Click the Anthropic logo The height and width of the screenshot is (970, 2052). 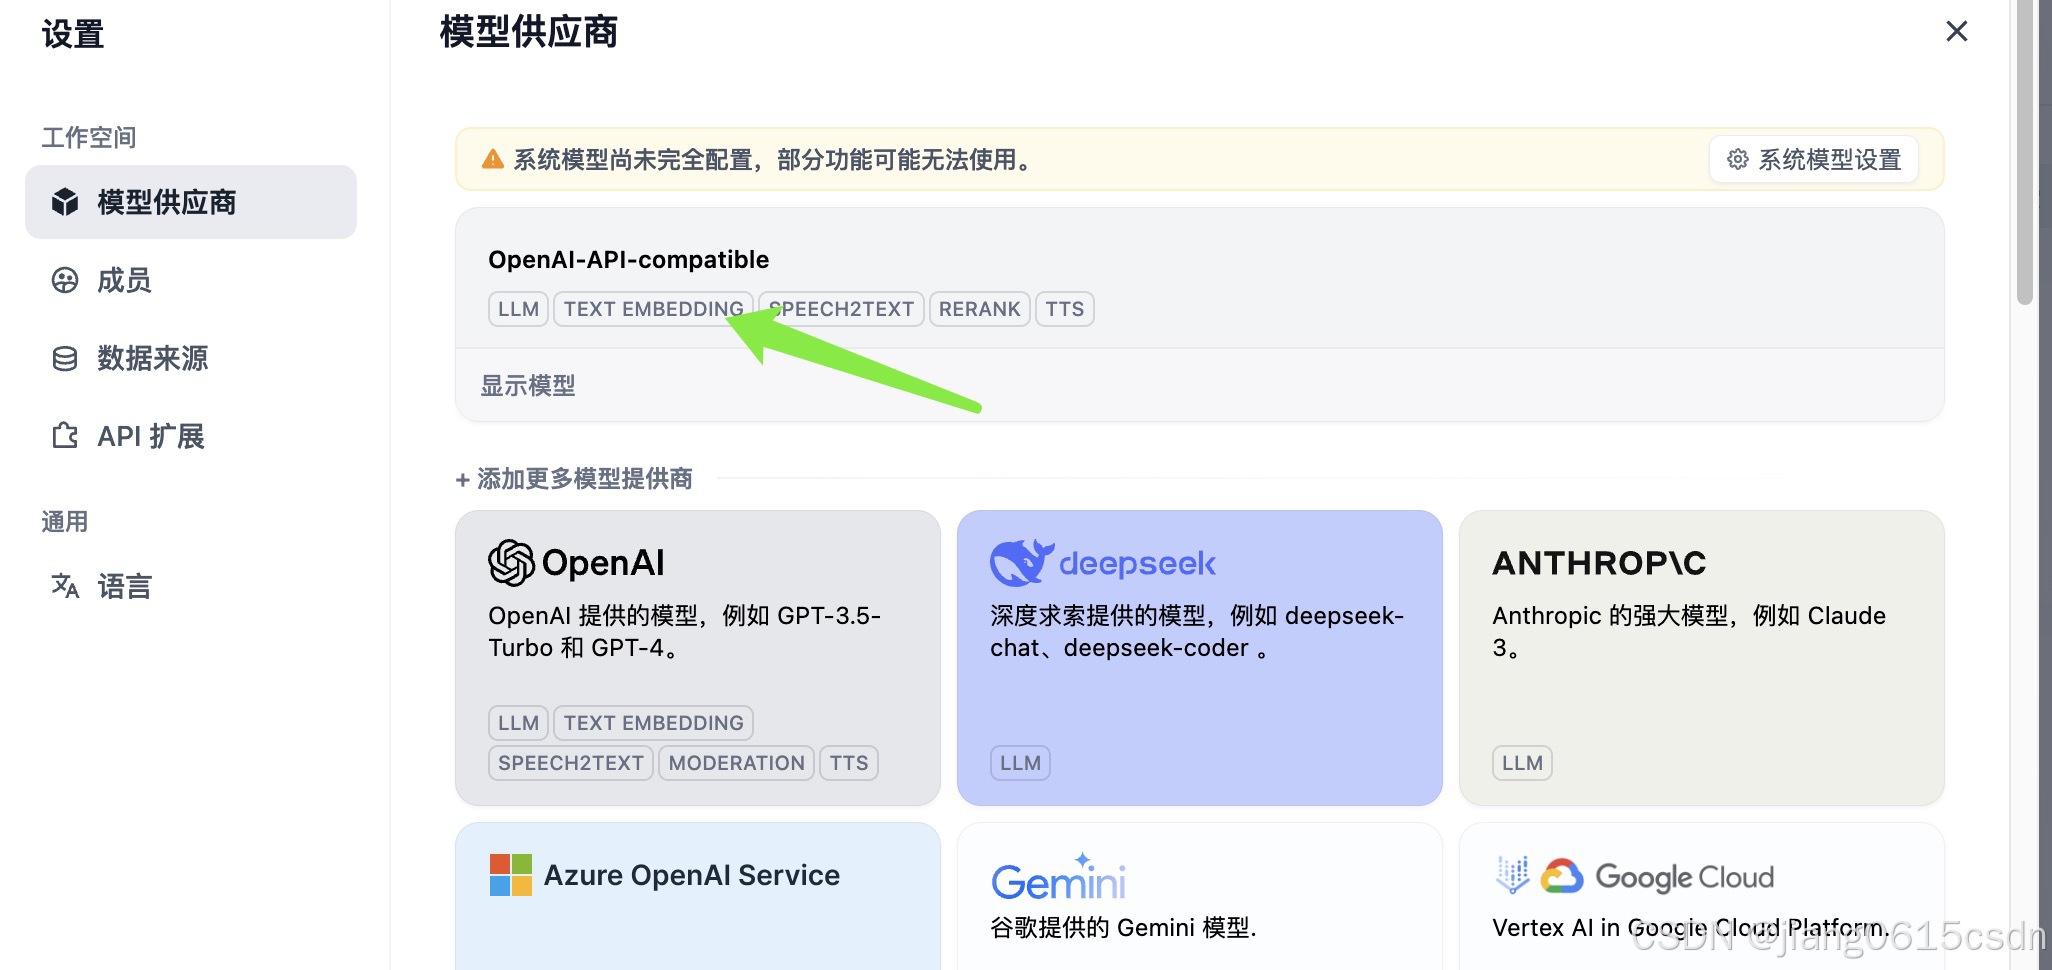[1599, 563]
